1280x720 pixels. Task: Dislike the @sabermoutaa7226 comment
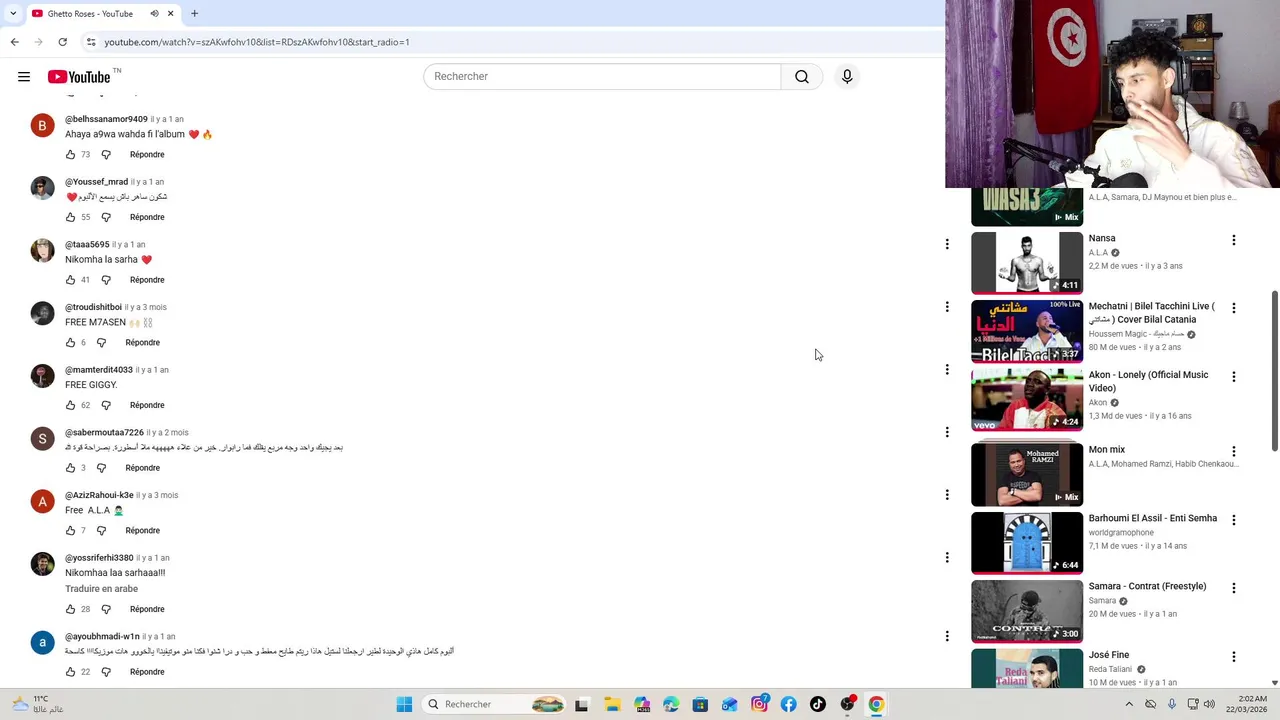(x=102, y=468)
